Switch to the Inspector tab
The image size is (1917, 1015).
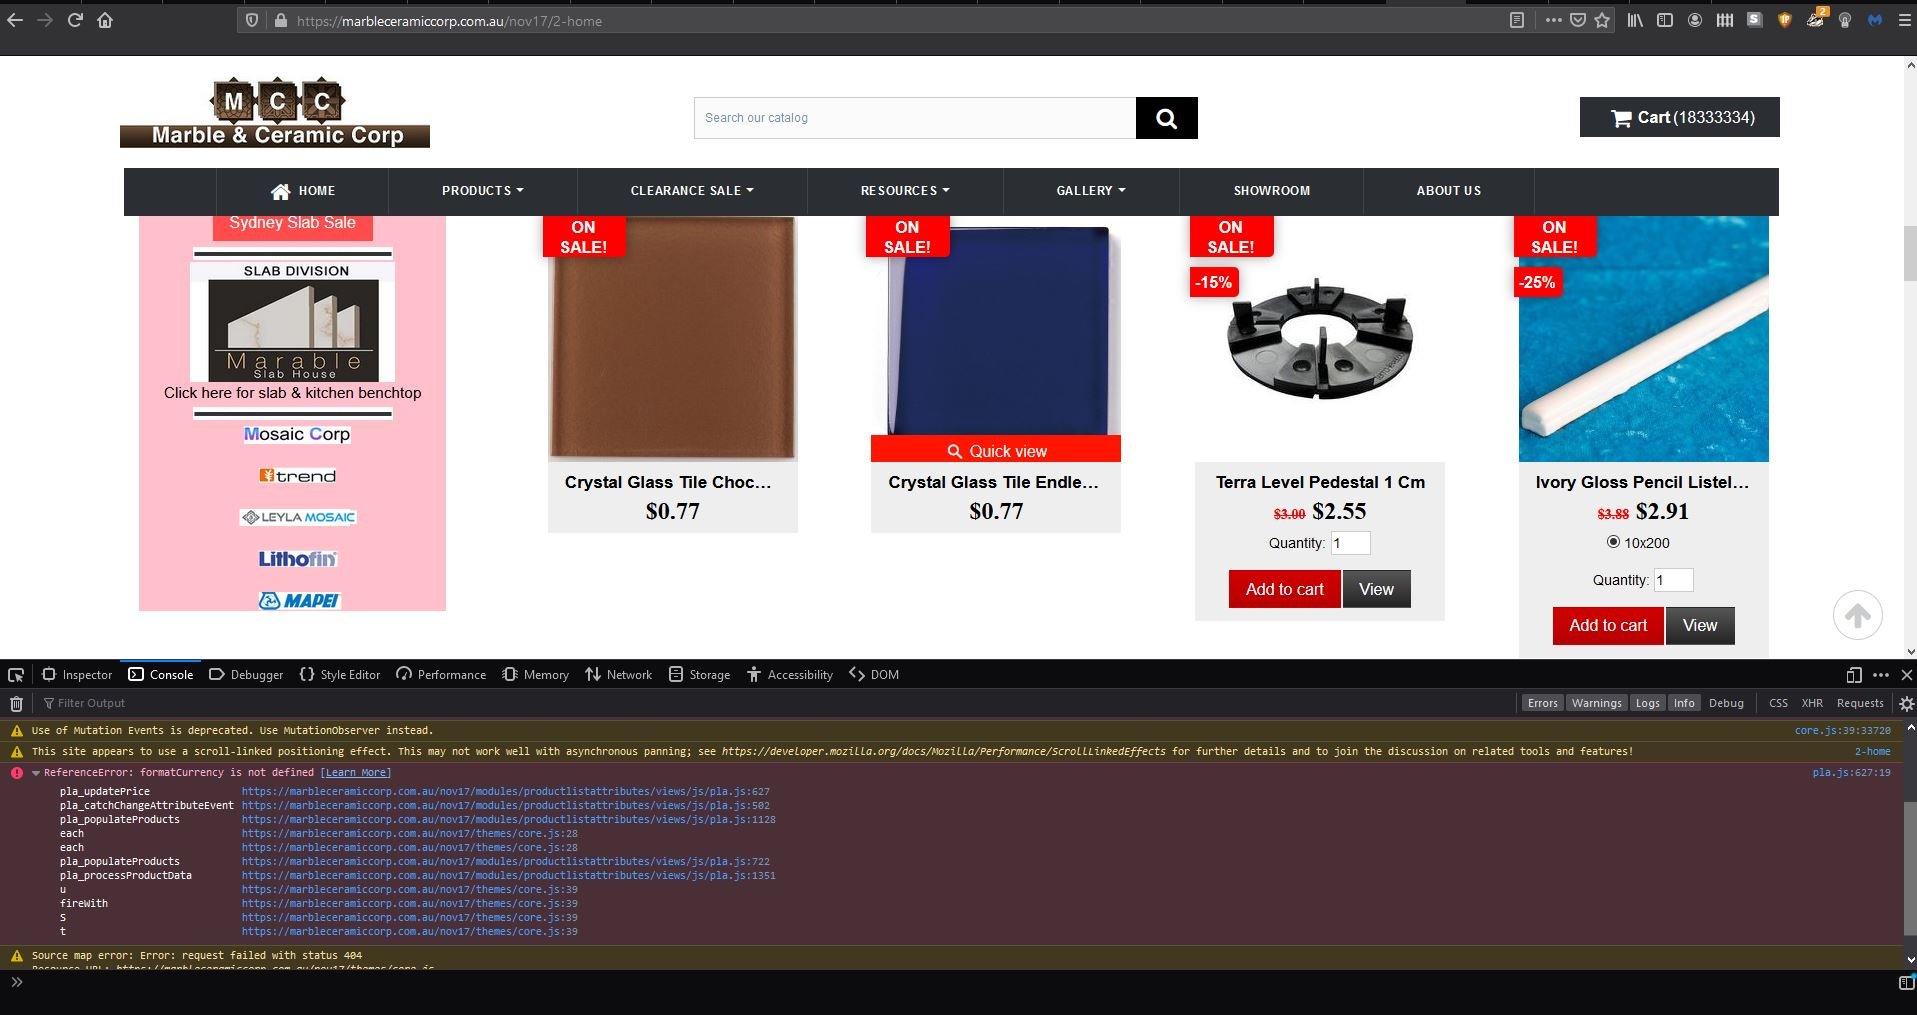click(x=77, y=675)
